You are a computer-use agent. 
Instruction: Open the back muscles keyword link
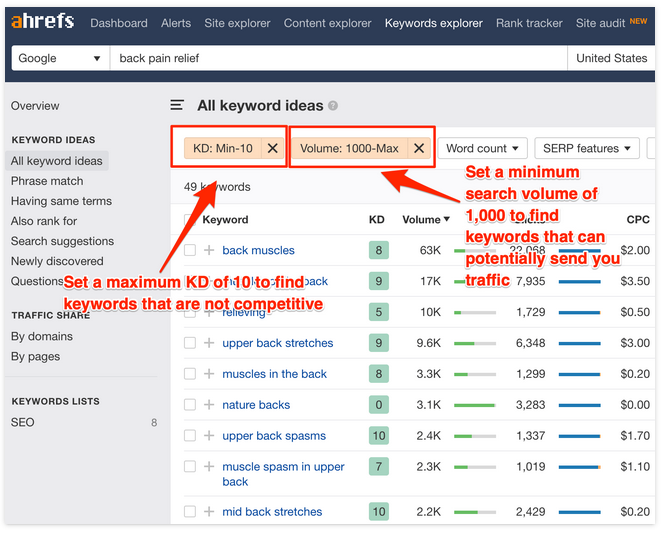pyautogui.click(x=258, y=250)
